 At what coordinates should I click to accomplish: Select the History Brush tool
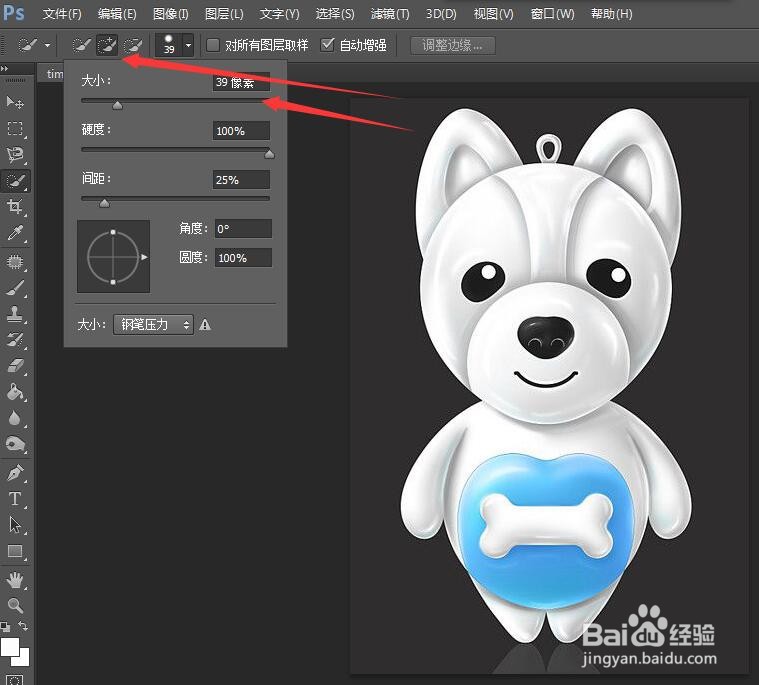click(15, 340)
